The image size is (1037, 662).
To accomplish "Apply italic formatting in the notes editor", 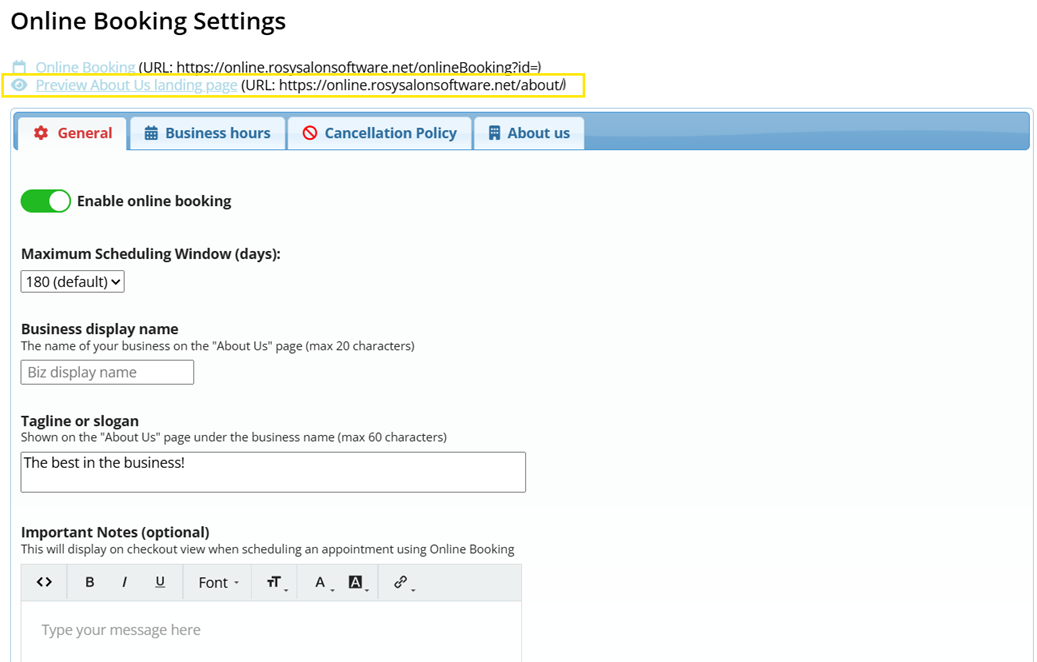I will tap(124, 582).
